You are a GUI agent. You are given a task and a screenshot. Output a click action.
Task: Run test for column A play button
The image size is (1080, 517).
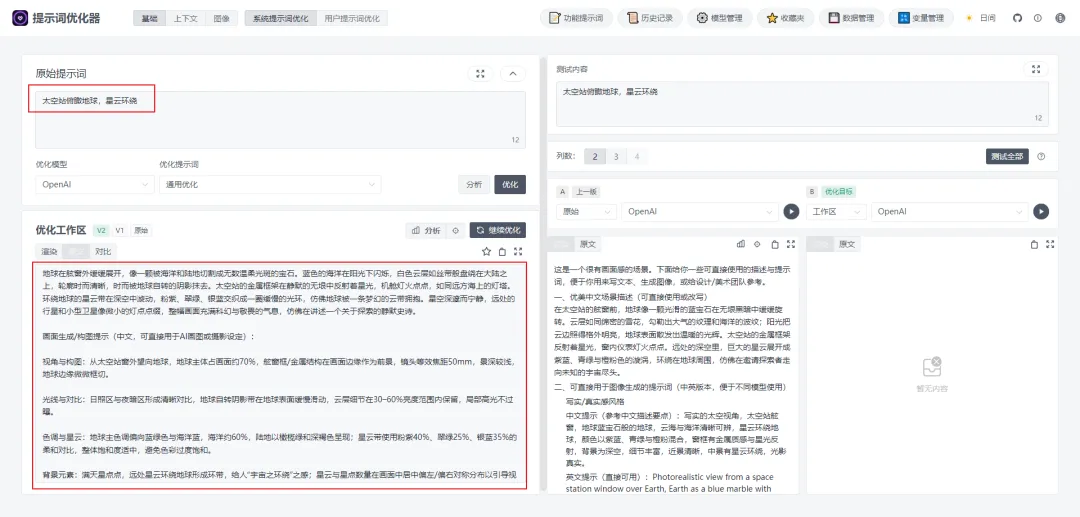(791, 211)
